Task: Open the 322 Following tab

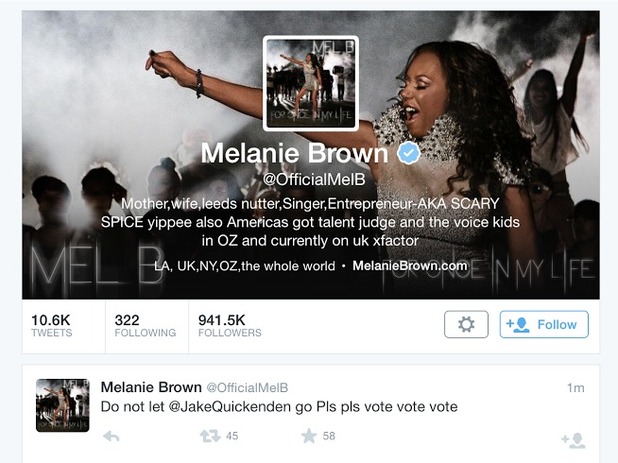Action: pyautogui.click(x=145, y=326)
